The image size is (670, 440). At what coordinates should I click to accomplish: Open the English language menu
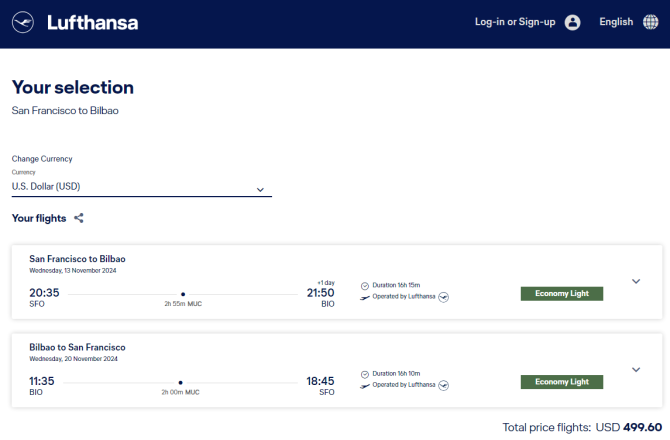616,22
